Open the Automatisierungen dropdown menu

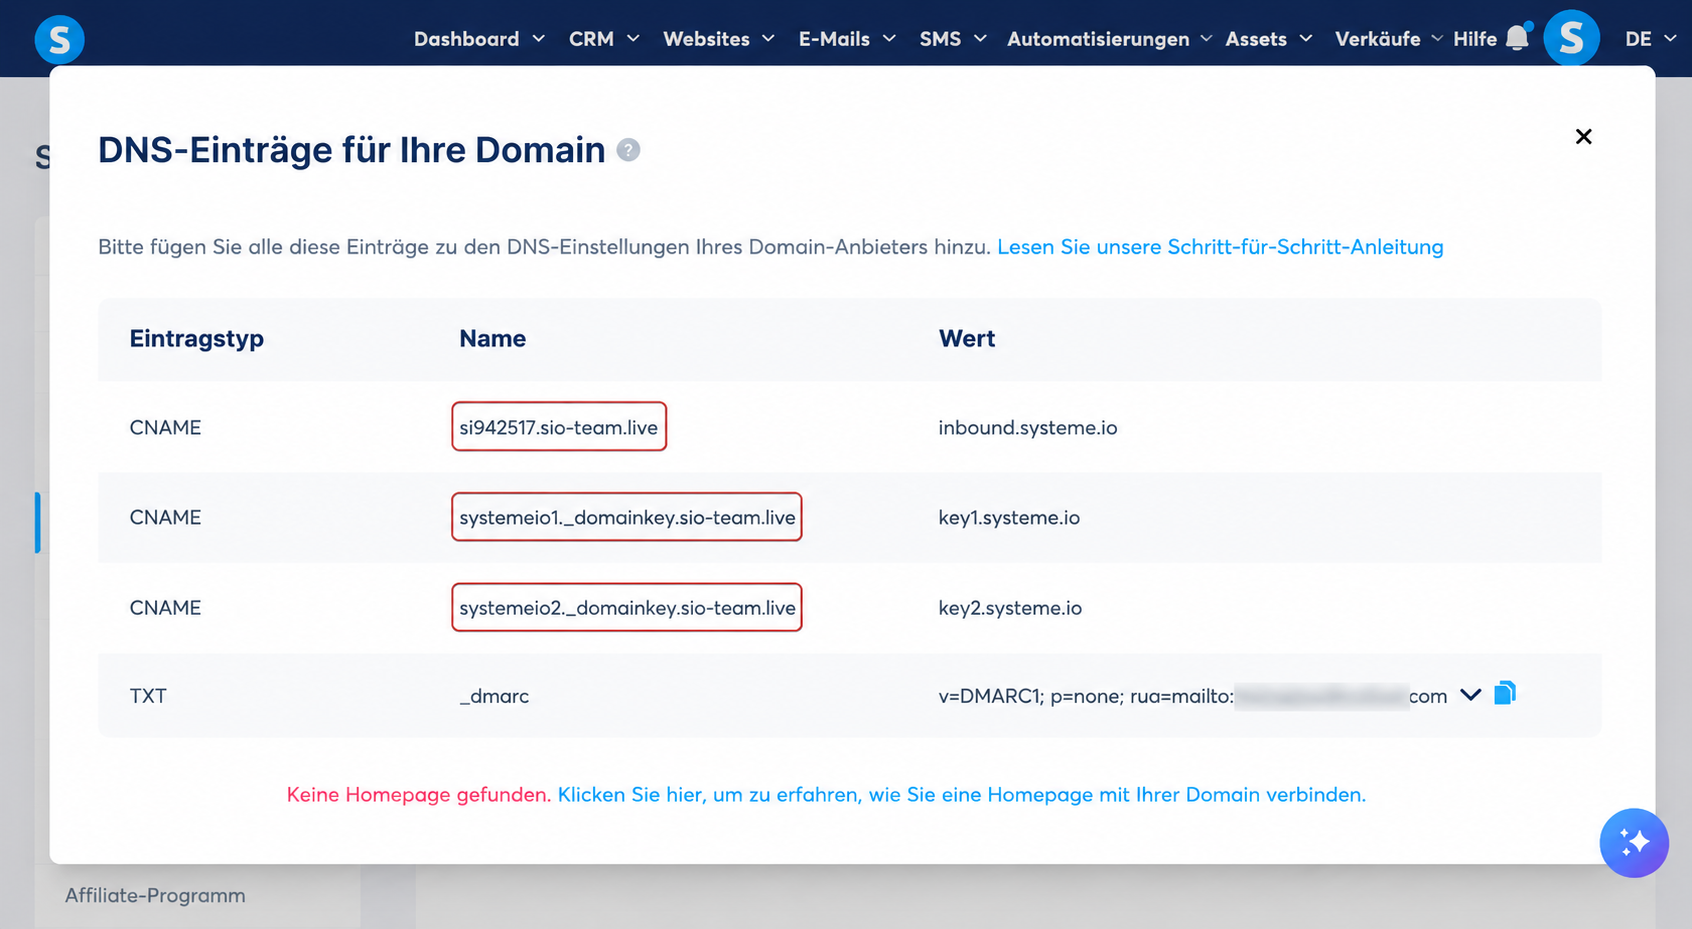[x=1109, y=39]
